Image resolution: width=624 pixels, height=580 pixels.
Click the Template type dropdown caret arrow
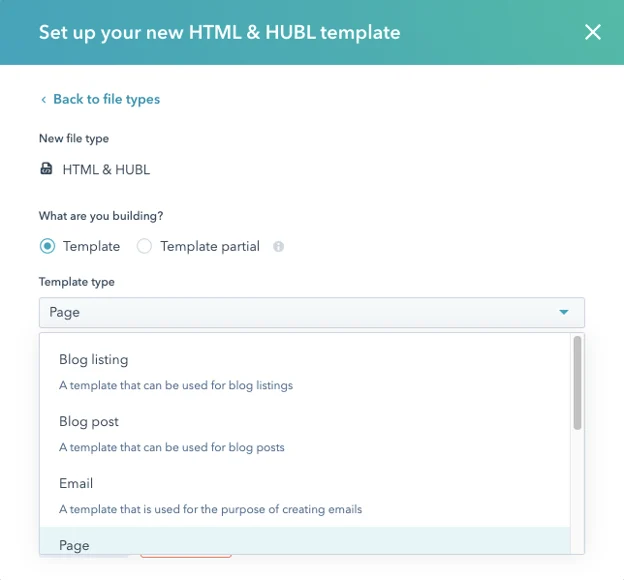pos(564,312)
